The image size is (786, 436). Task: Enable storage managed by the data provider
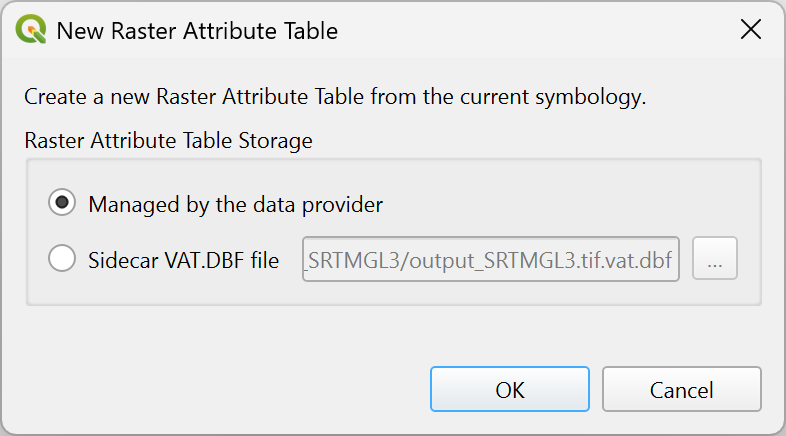tap(62, 204)
